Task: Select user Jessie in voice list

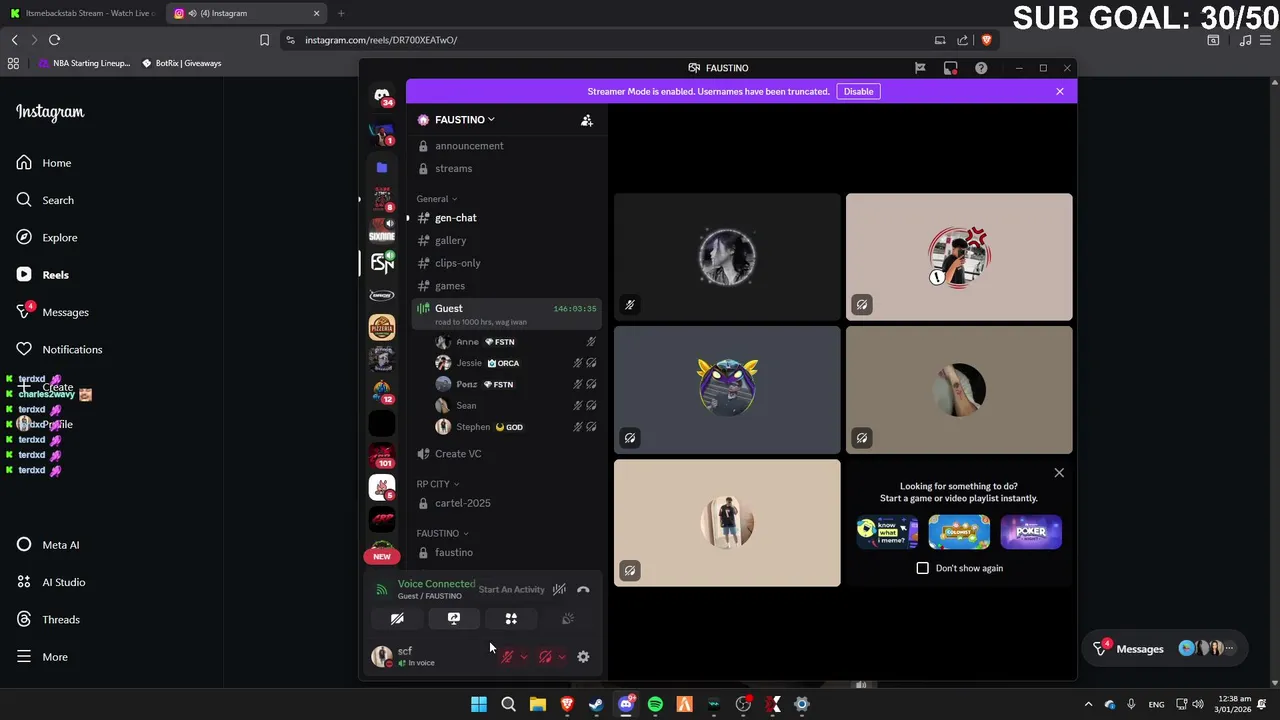Action: 515,363
